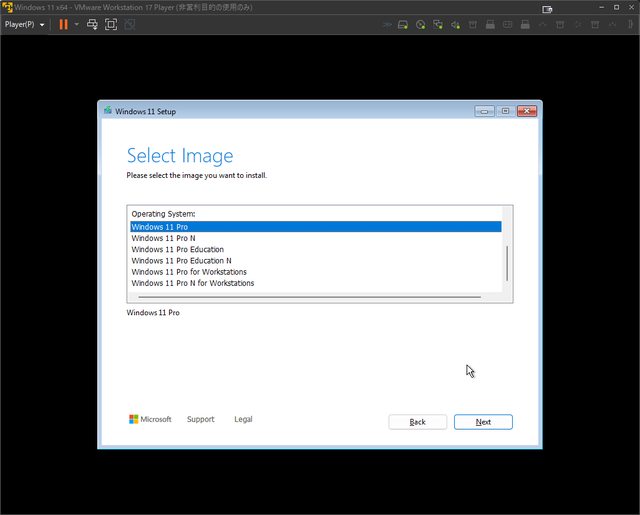Image resolution: width=640 pixels, height=515 pixels.
Task: Click the CD/DVD drive device icon
Action: tap(420, 24)
